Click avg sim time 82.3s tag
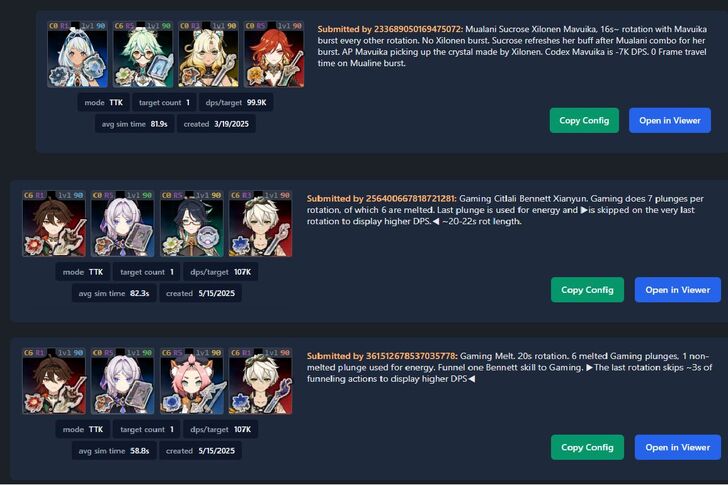 [x=114, y=293]
